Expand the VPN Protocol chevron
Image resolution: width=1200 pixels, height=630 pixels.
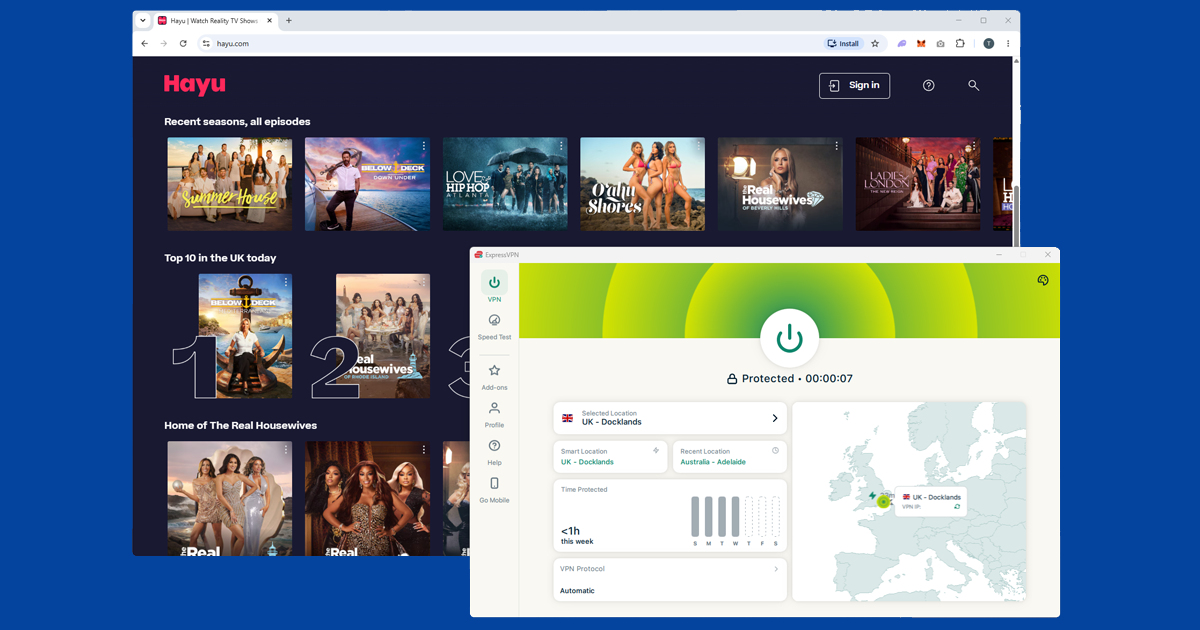(776, 569)
